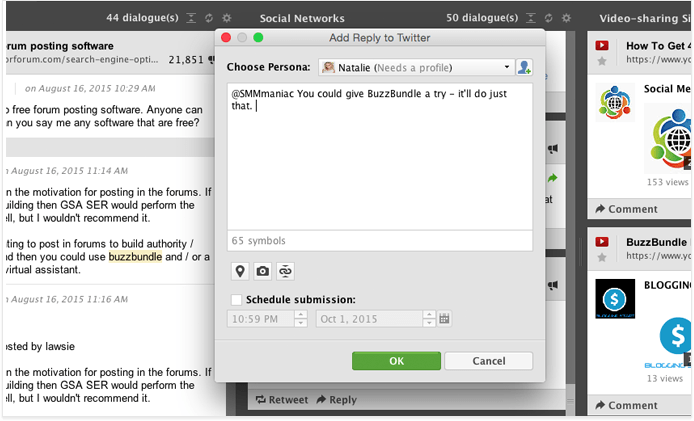Attach a photo with the camera icon

click(262, 271)
